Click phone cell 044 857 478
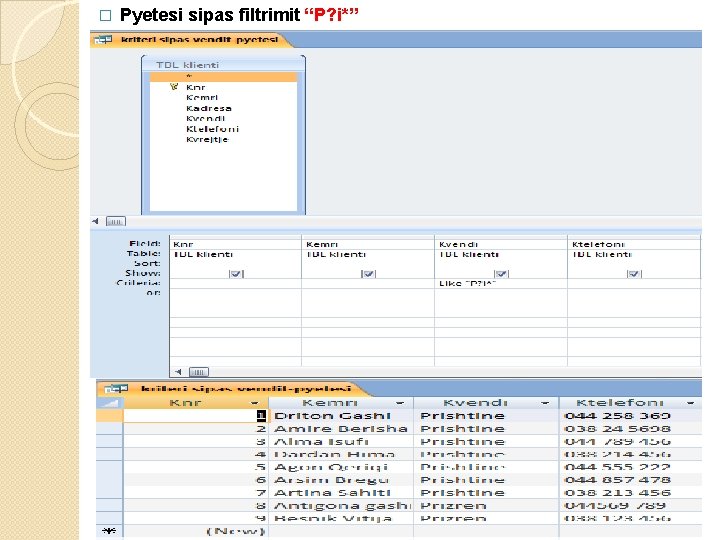This screenshot has width=720, height=540. pos(630,480)
